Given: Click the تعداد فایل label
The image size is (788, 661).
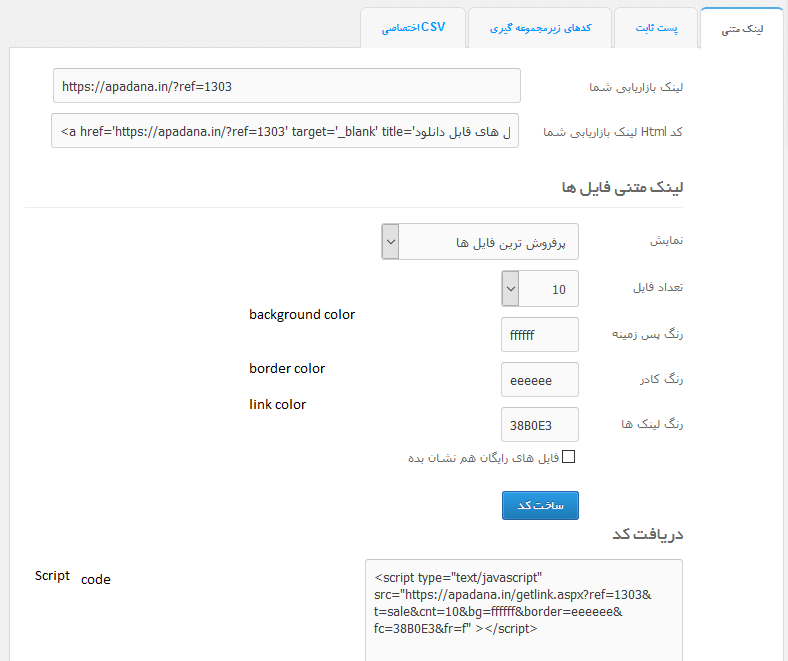Looking at the screenshot, I should click(658, 287).
